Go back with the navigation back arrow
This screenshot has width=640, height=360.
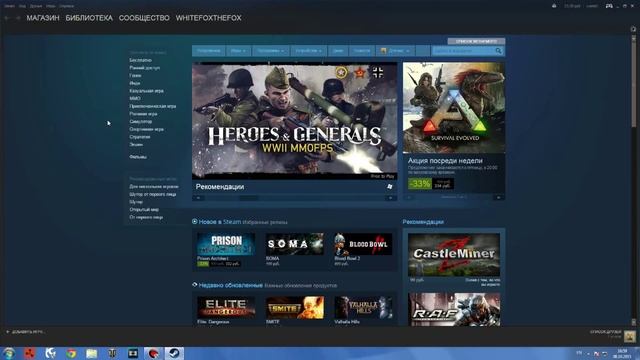pyautogui.click(x=7, y=18)
